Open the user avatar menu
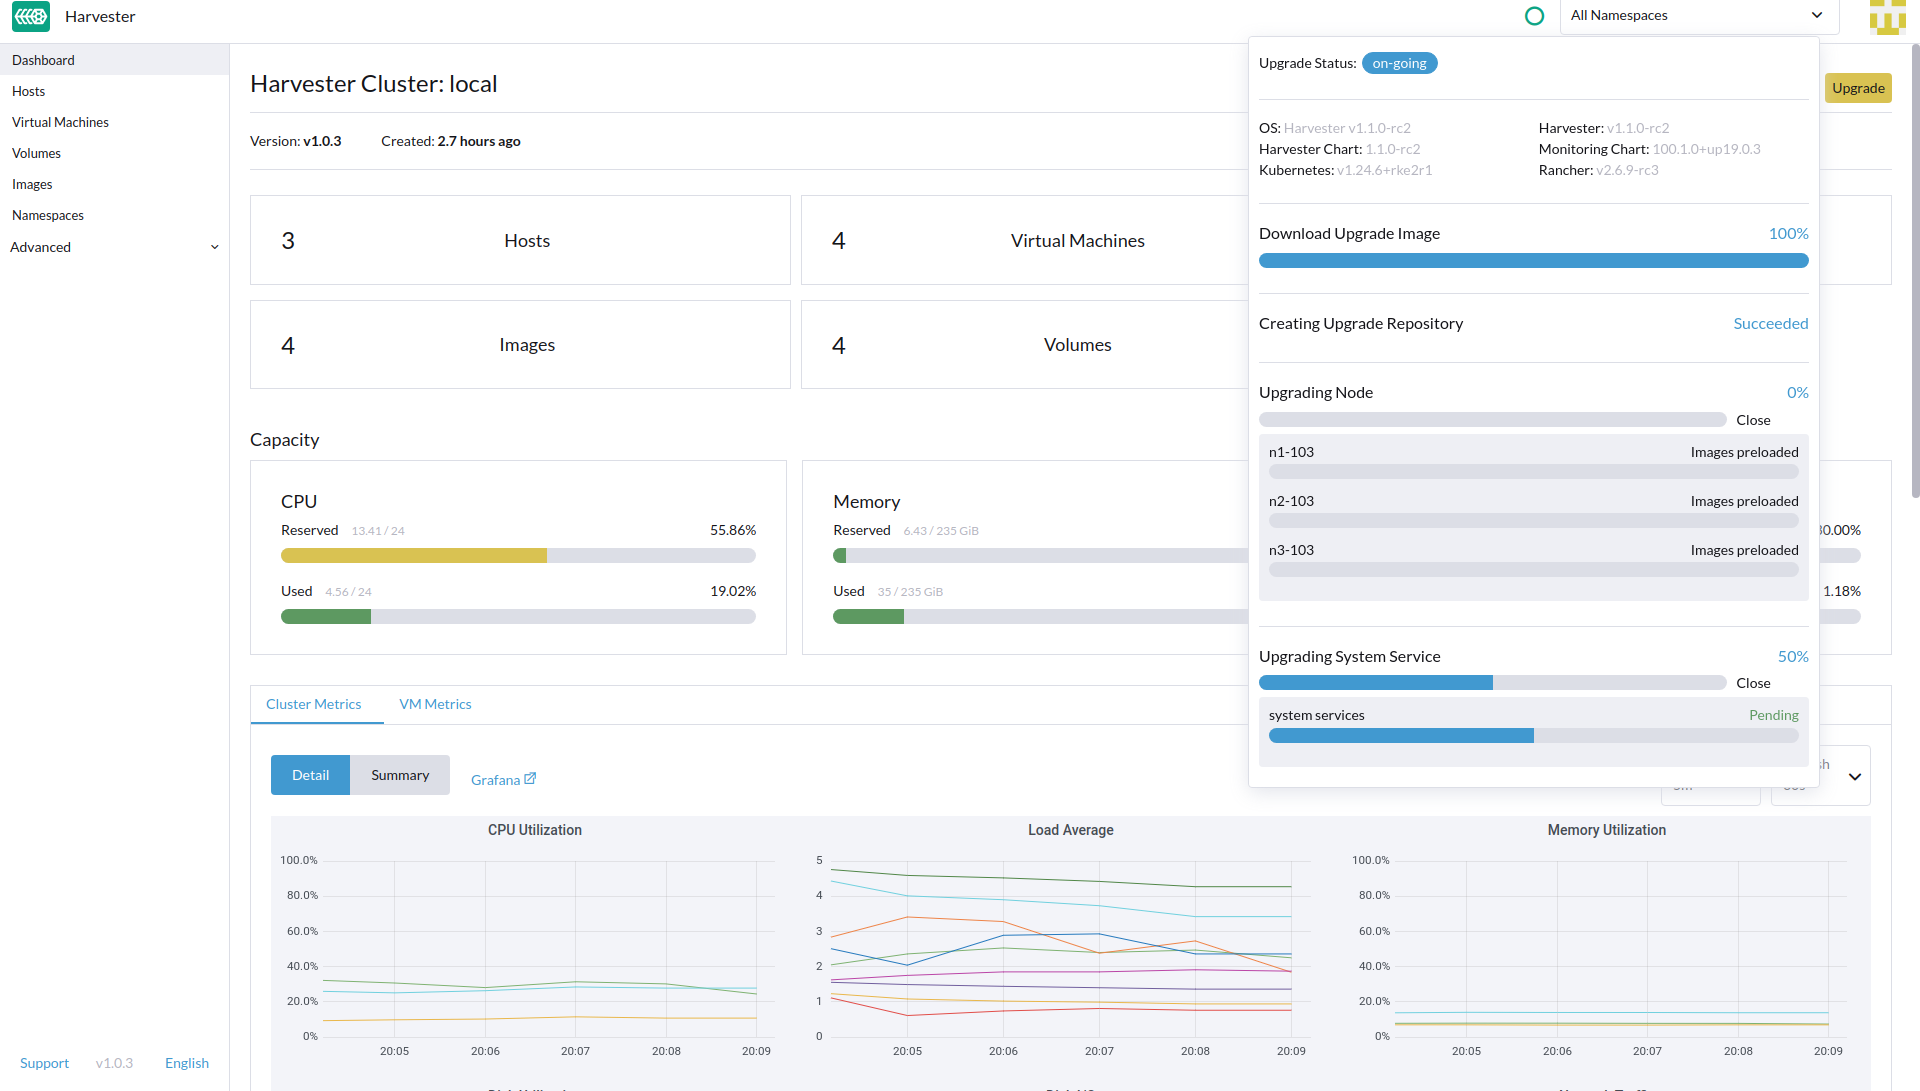The image size is (1920, 1091). point(1887,16)
